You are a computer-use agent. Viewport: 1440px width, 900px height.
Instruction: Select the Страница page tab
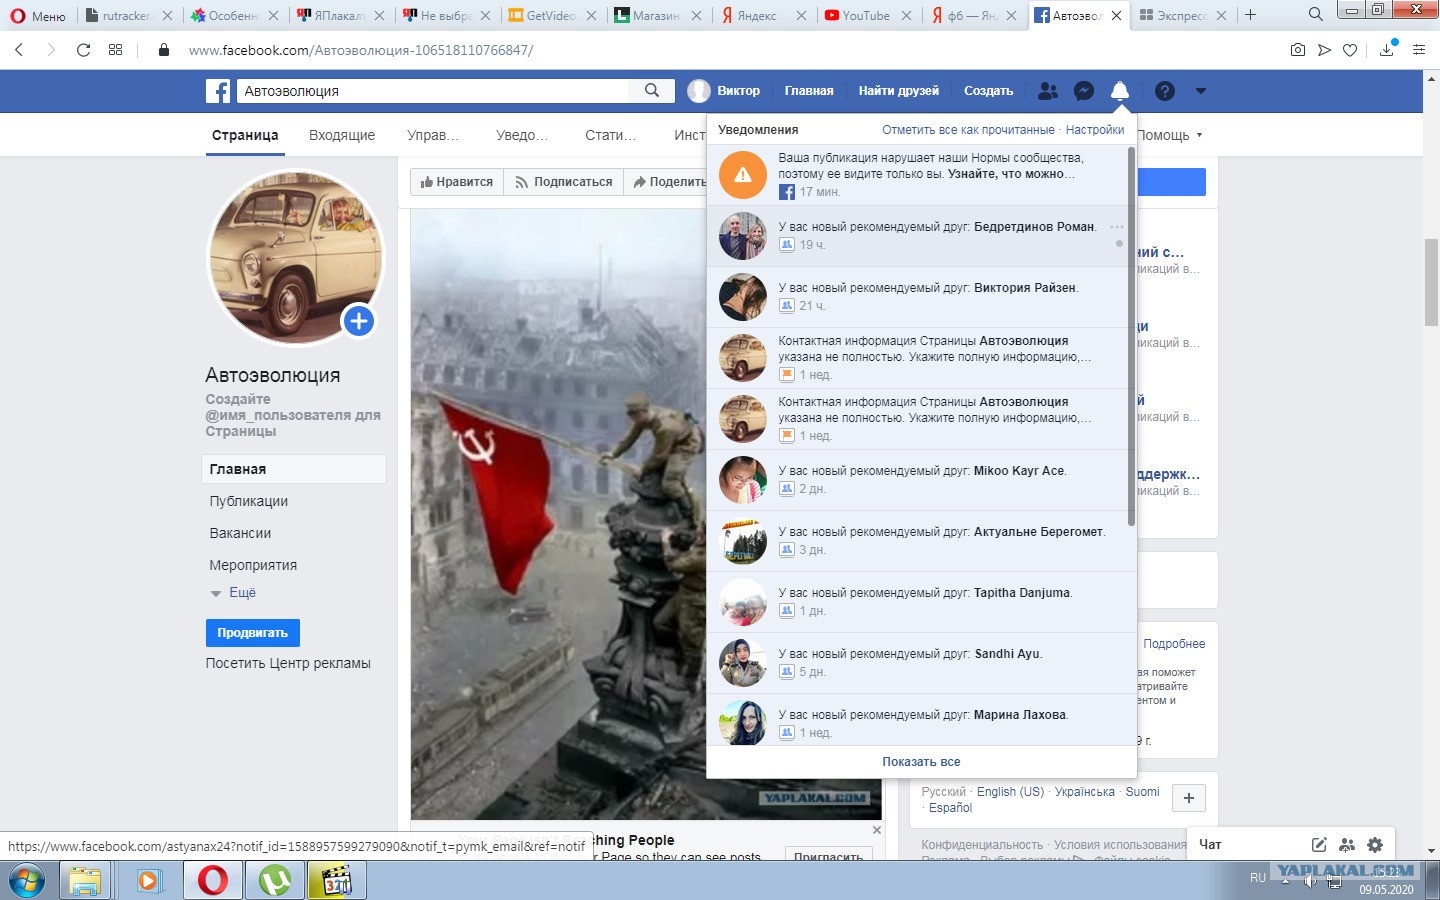pos(245,135)
